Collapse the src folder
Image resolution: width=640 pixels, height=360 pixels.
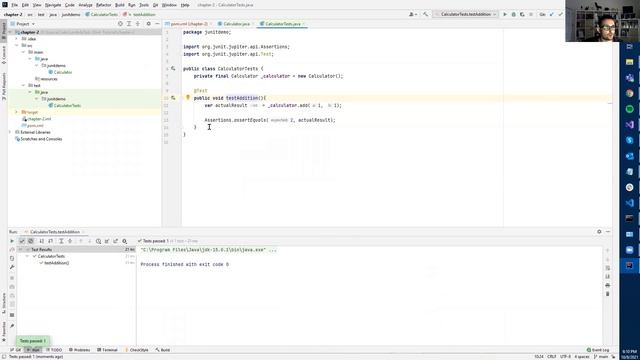point(17,45)
